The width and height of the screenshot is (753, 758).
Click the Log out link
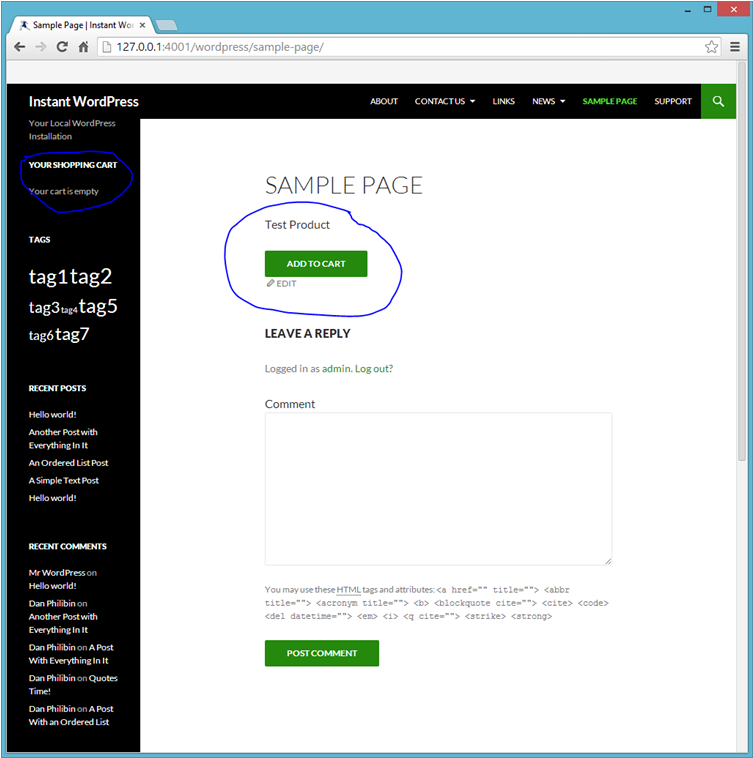373,369
